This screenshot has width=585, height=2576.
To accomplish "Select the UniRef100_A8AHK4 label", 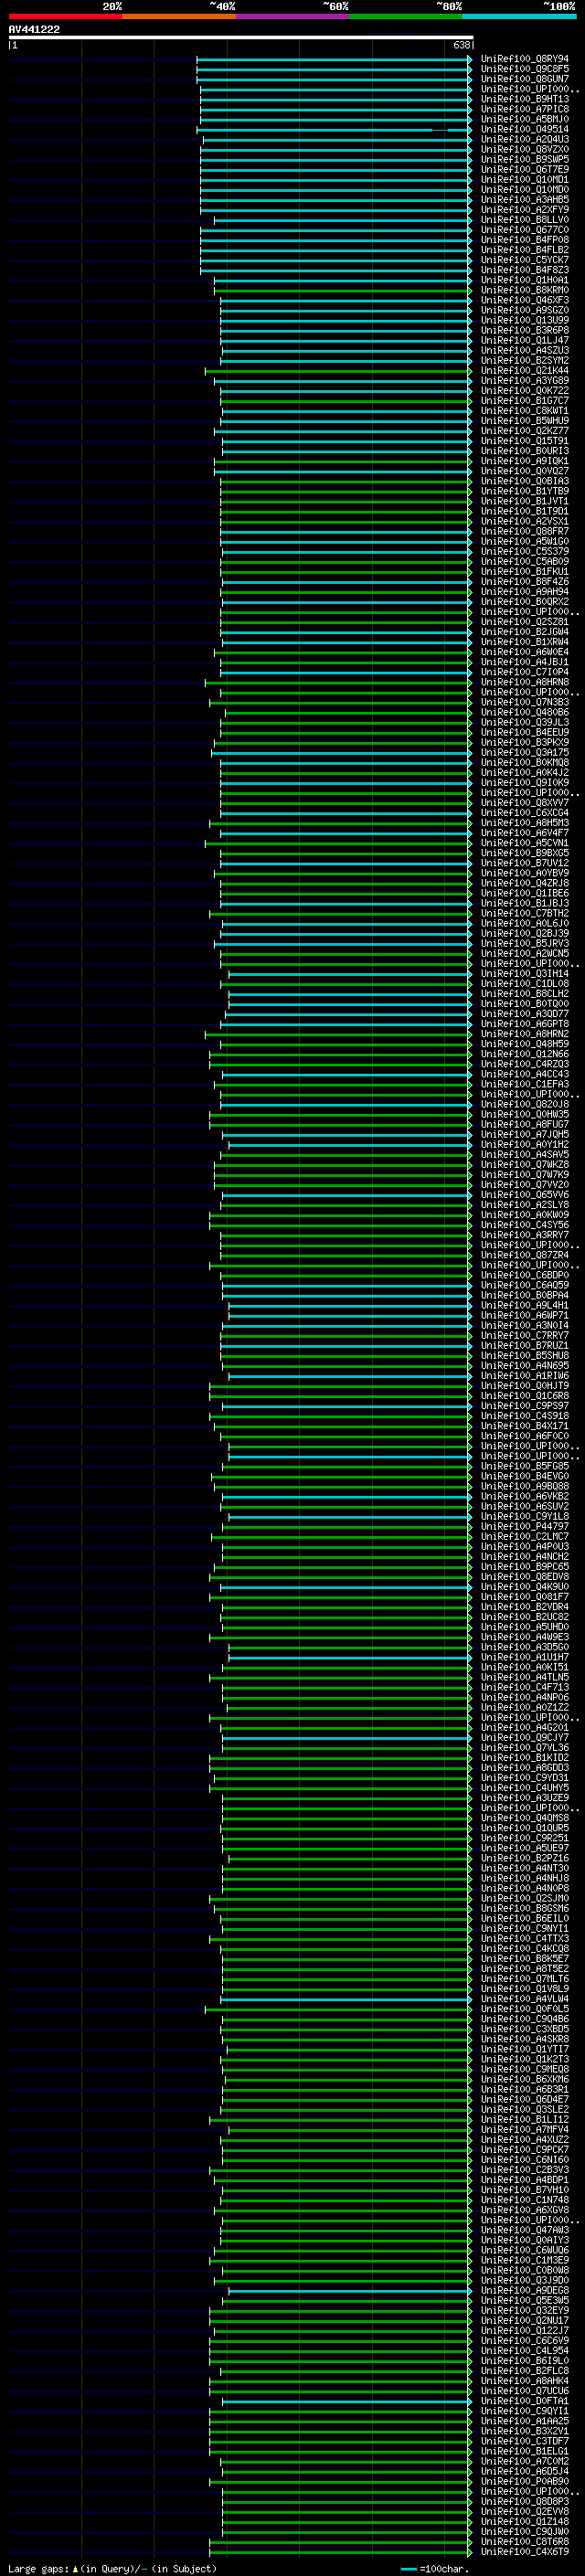I will click(525, 2381).
